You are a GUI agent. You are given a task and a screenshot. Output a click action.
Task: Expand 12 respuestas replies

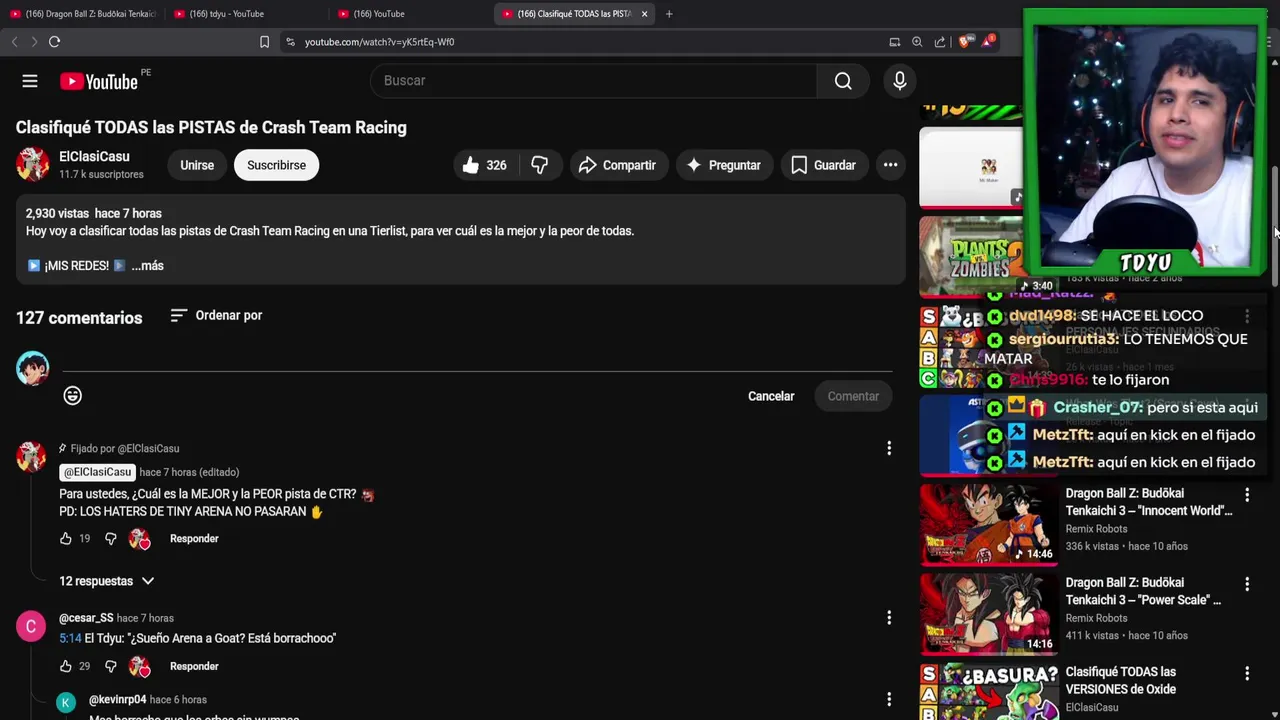[x=106, y=581]
